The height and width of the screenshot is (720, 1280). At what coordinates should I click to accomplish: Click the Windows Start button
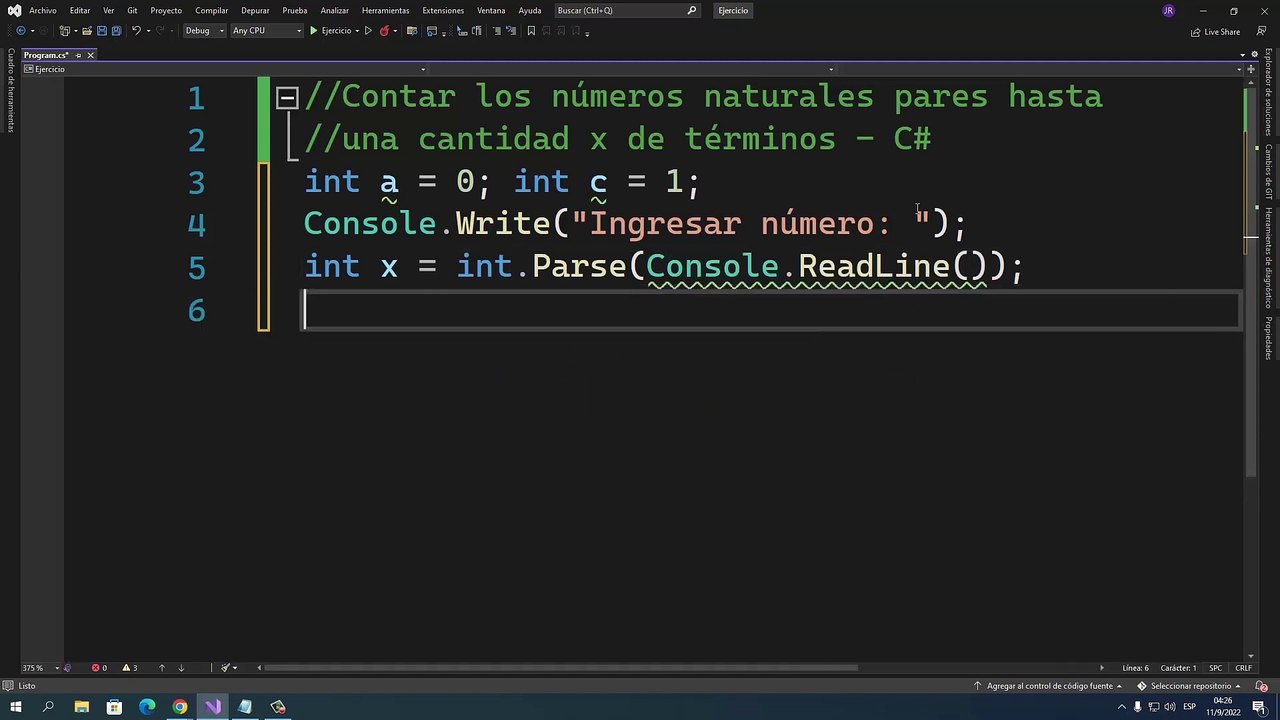[15, 707]
